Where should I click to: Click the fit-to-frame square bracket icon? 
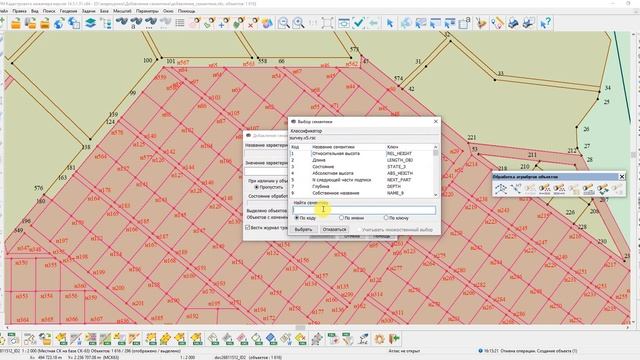pos(327,23)
